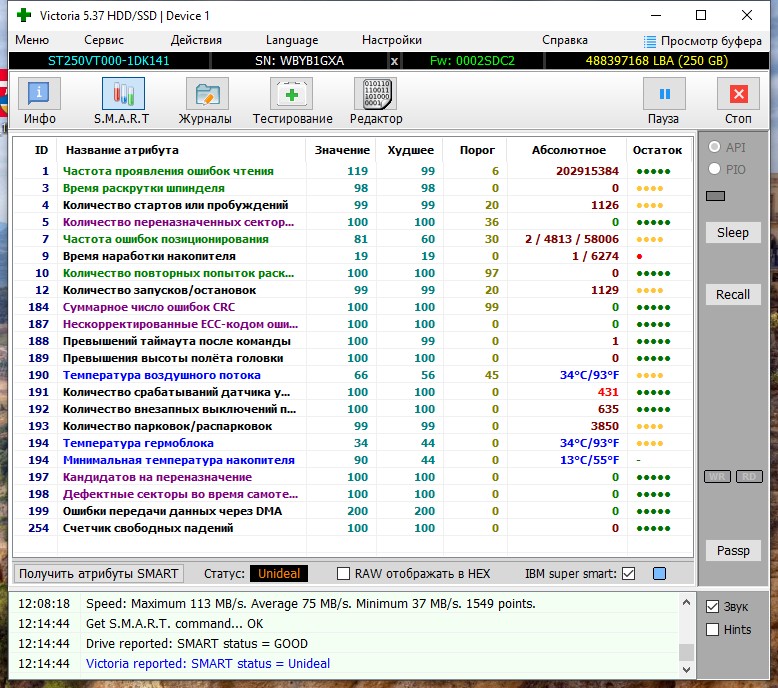Image resolution: width=778 pixels, height=688 pixels.
Task: Click the WR indicator button
Action: click(717, 477)
